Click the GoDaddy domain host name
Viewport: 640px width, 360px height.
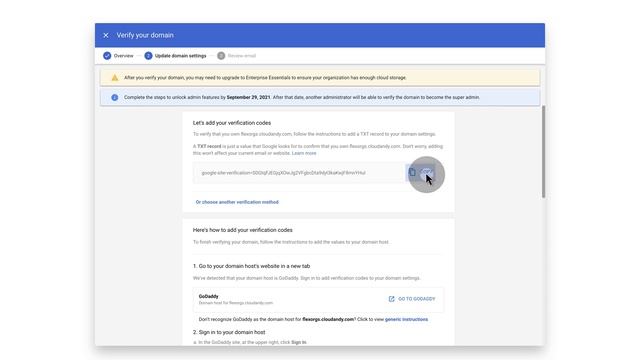pos(209,296)
